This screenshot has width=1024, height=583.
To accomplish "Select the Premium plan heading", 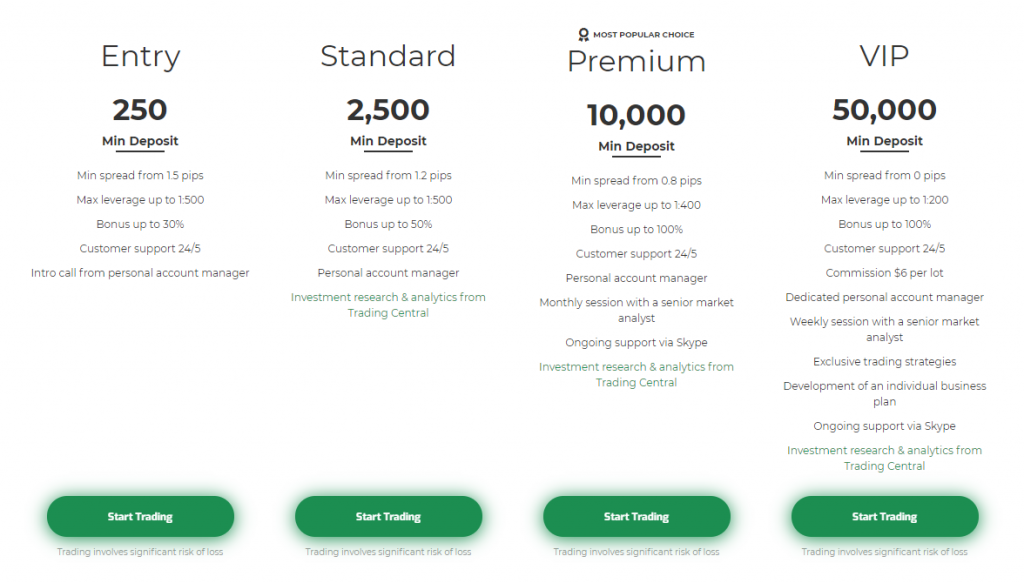I will [637, 61].
